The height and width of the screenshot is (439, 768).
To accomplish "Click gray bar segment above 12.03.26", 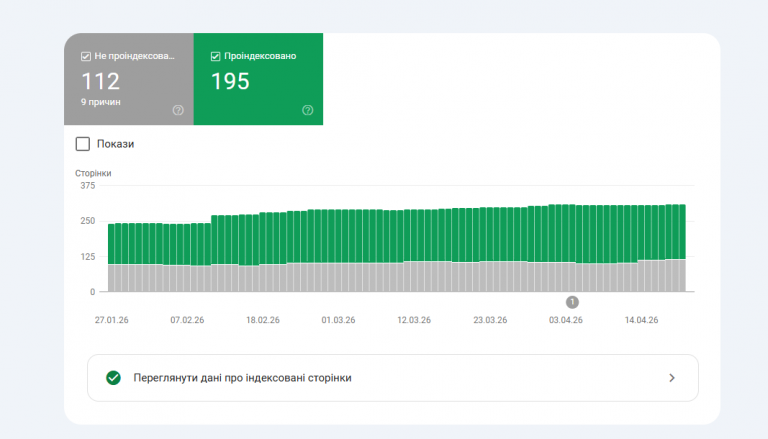I will click(414, 276).
